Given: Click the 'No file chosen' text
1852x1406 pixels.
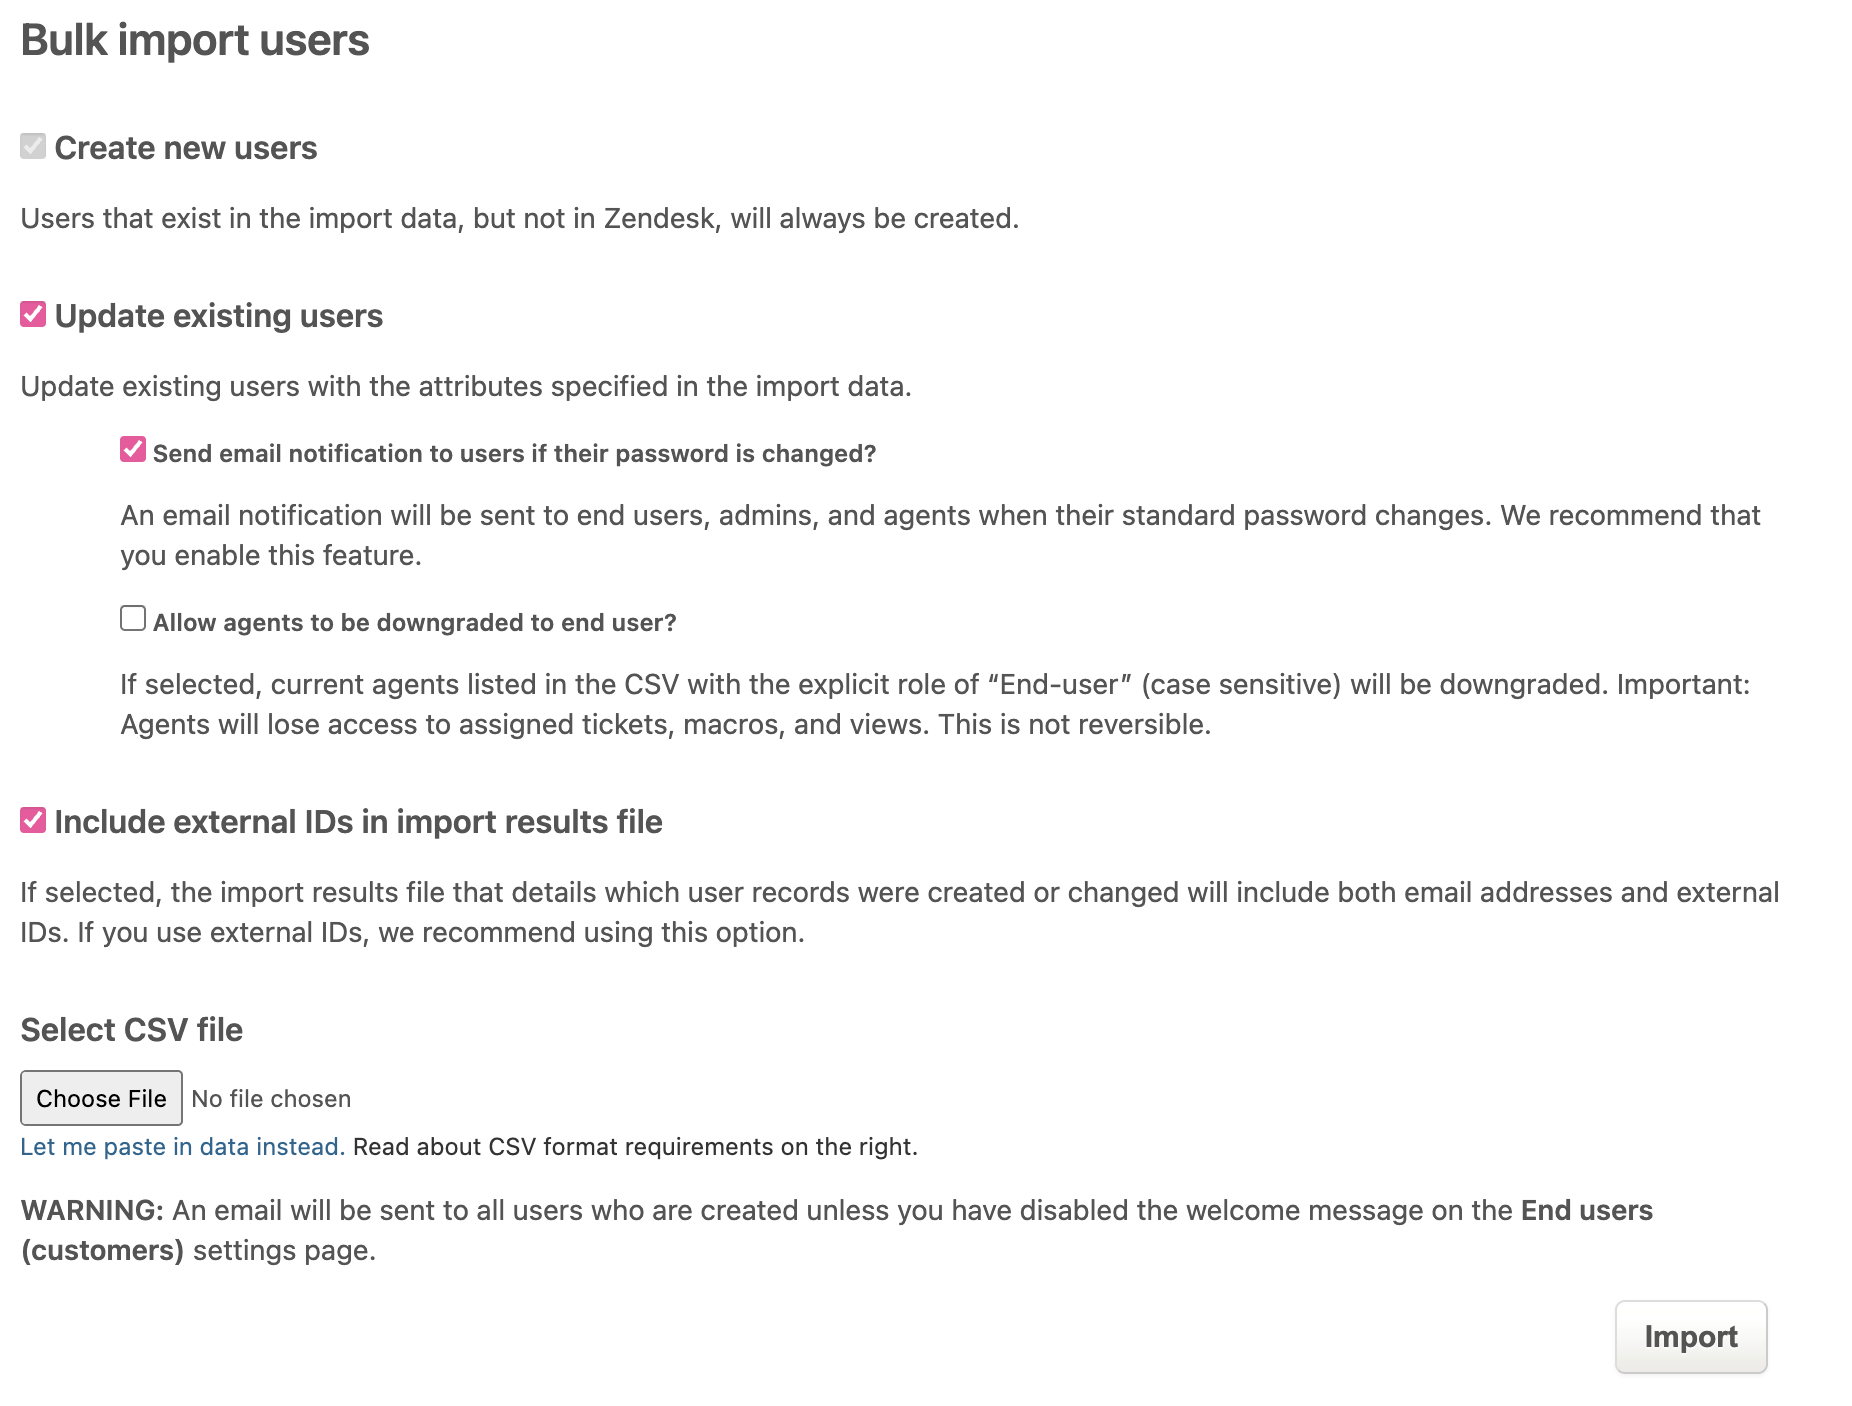Looking at the screenshot, I should tap(271, 1099).
